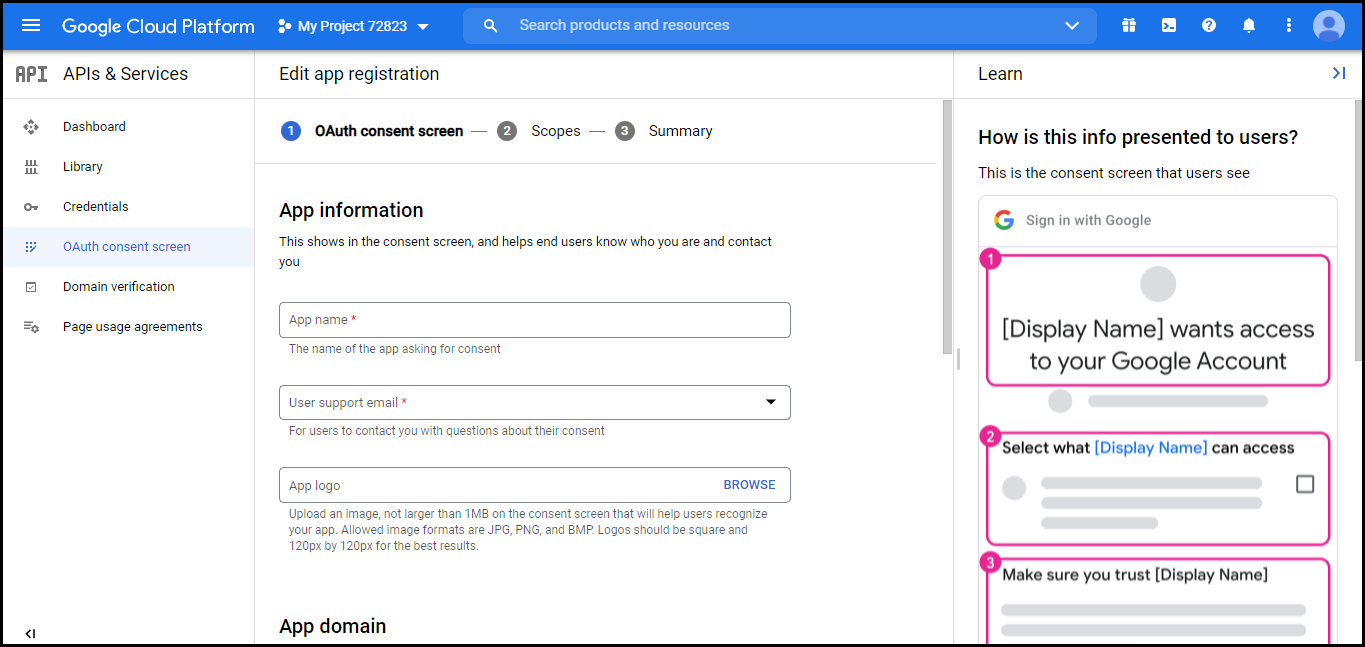Expand the My Project 72823 selector
The height and width of the screenshot is (647, 1365).
tap(354, 26)
